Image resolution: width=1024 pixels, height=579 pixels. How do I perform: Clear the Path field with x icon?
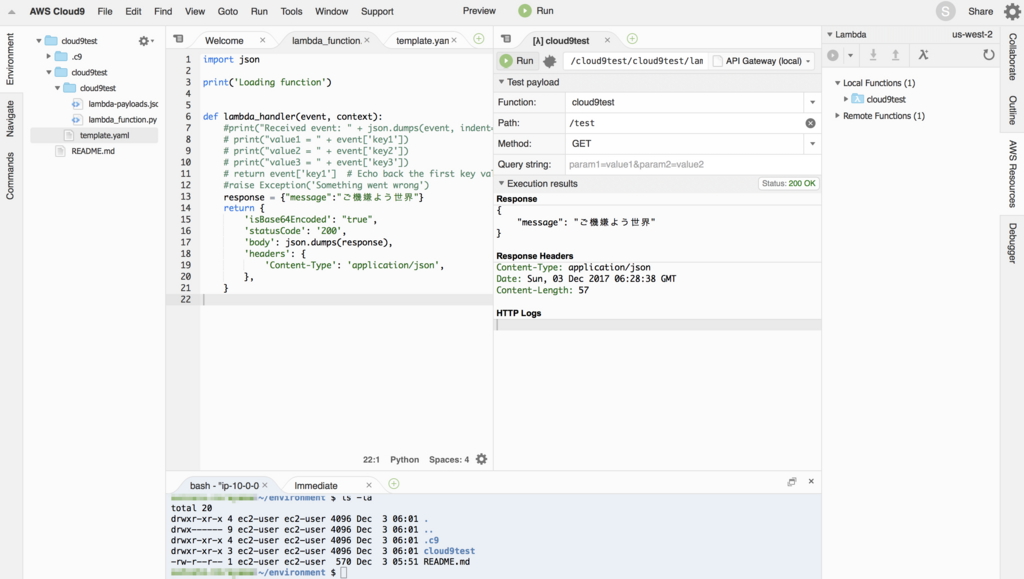tap(810, 123)
